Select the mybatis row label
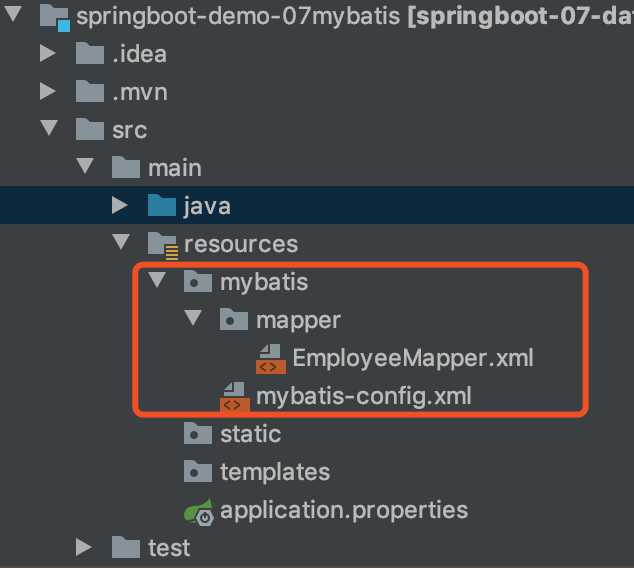Image resolution: width=634 pixels, height=568 pixels. click(x=264, y=282)
